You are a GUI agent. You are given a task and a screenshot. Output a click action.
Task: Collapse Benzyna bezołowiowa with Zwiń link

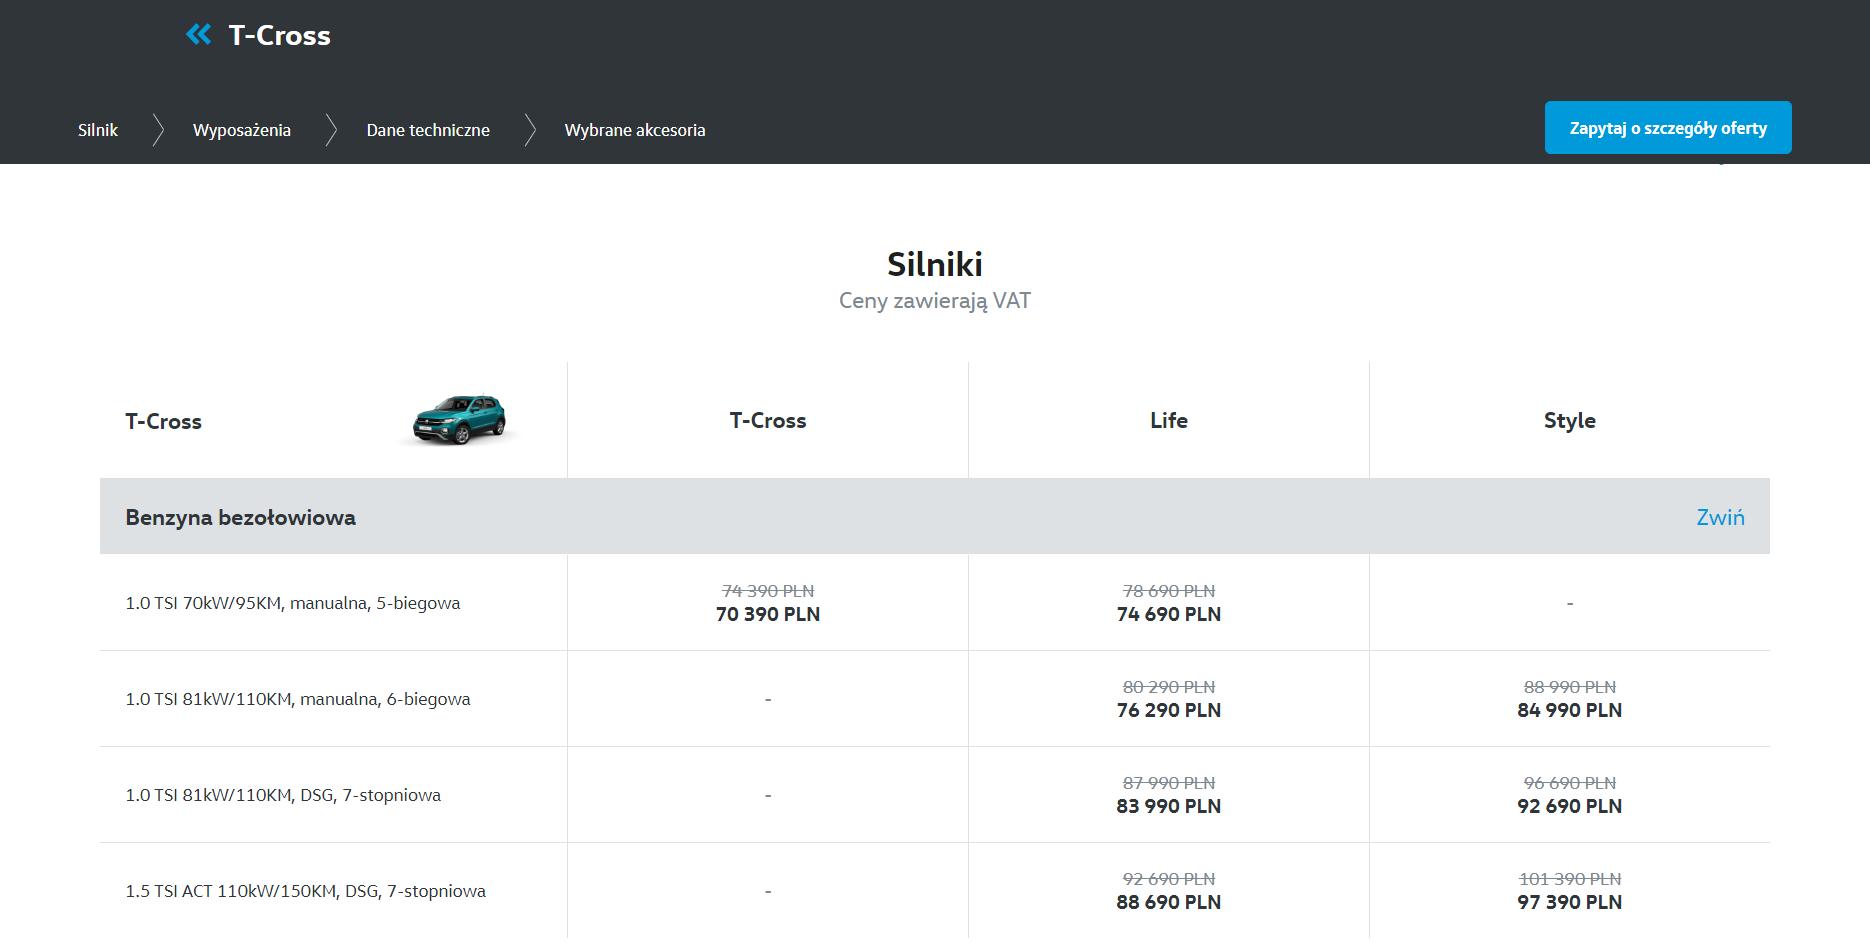coord(1720,517)
